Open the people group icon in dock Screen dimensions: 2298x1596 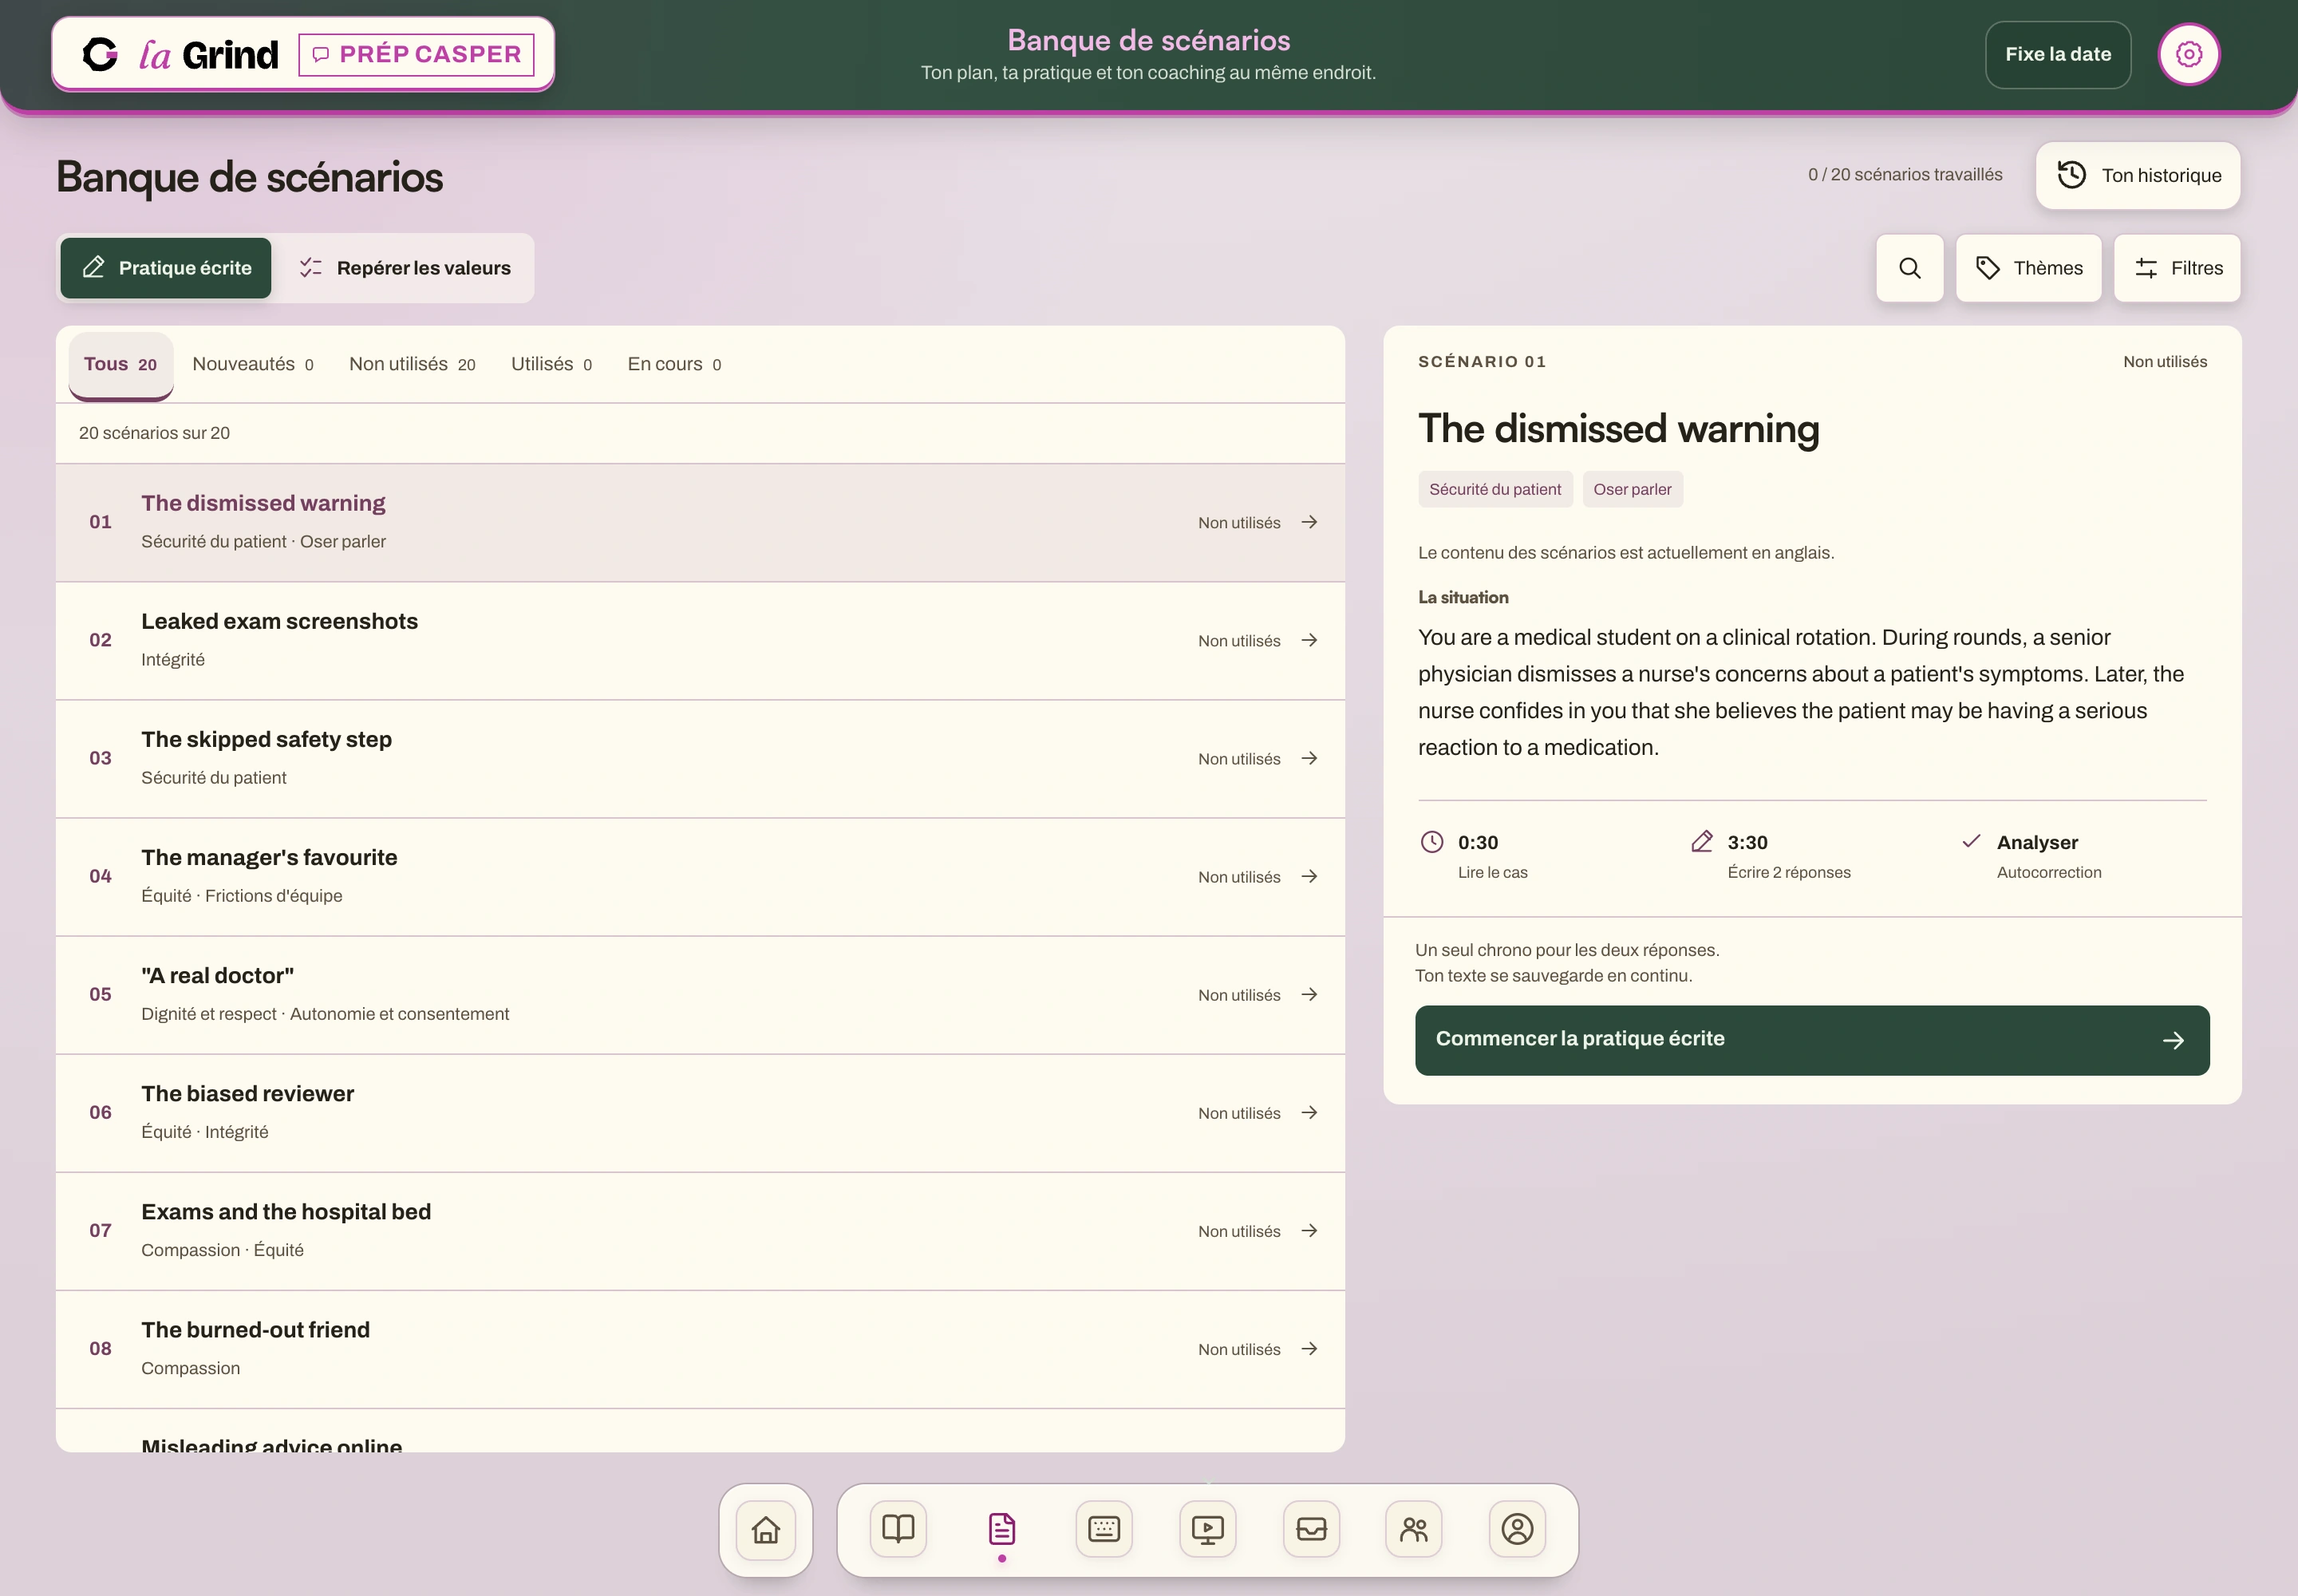tap(1414, 1529)
